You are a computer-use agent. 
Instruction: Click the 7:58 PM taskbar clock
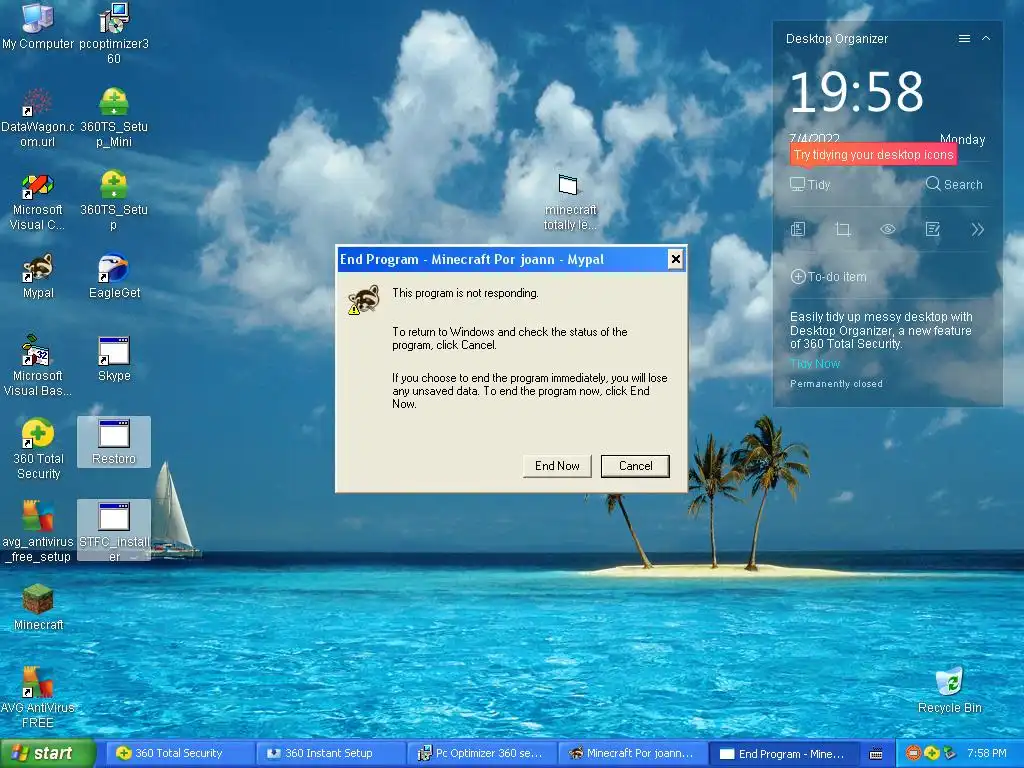point(987,754)
